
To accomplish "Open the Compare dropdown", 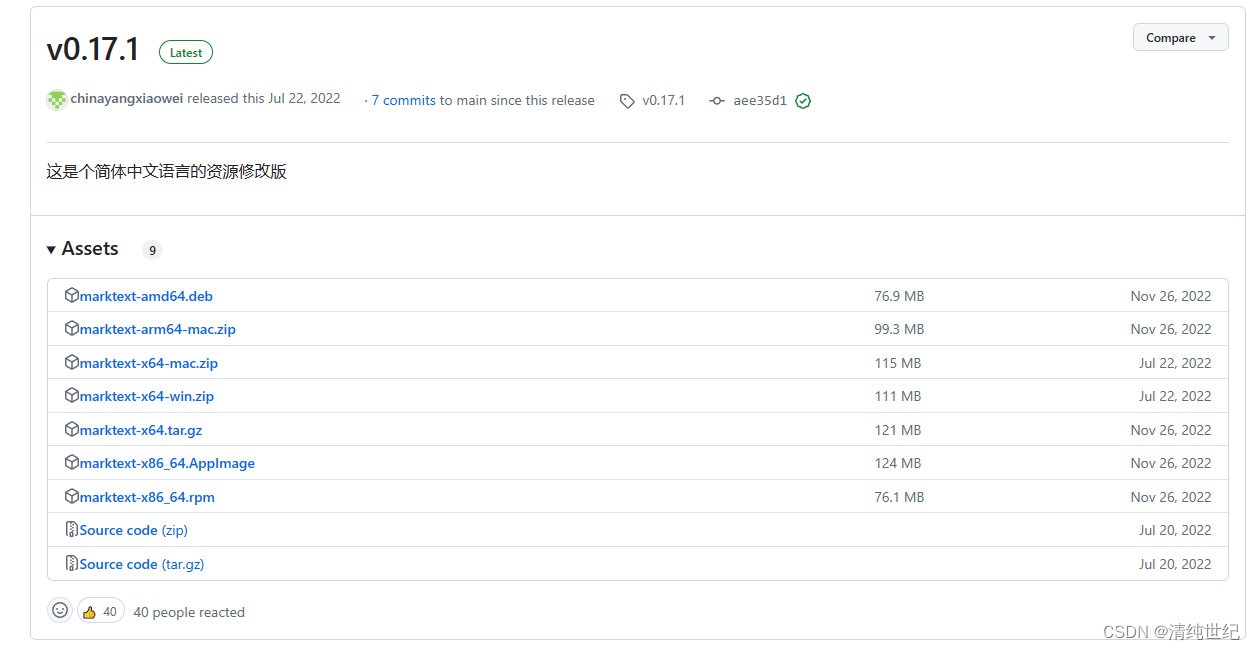I will pos(1180,38).
